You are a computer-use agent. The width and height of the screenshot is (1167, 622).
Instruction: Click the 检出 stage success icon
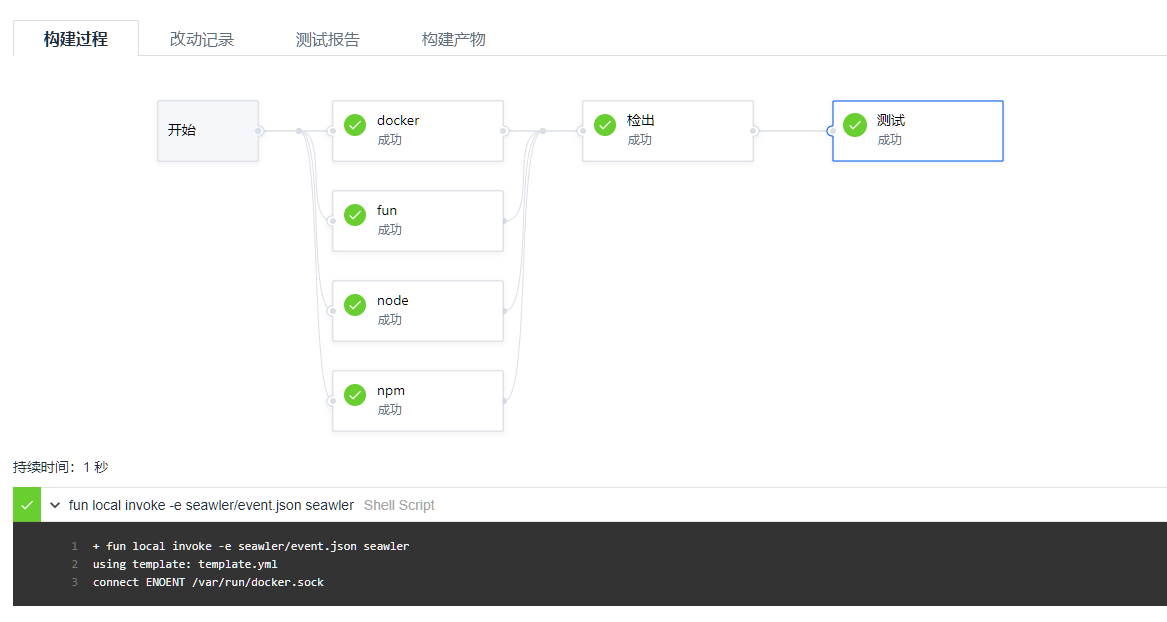(605, 125)
